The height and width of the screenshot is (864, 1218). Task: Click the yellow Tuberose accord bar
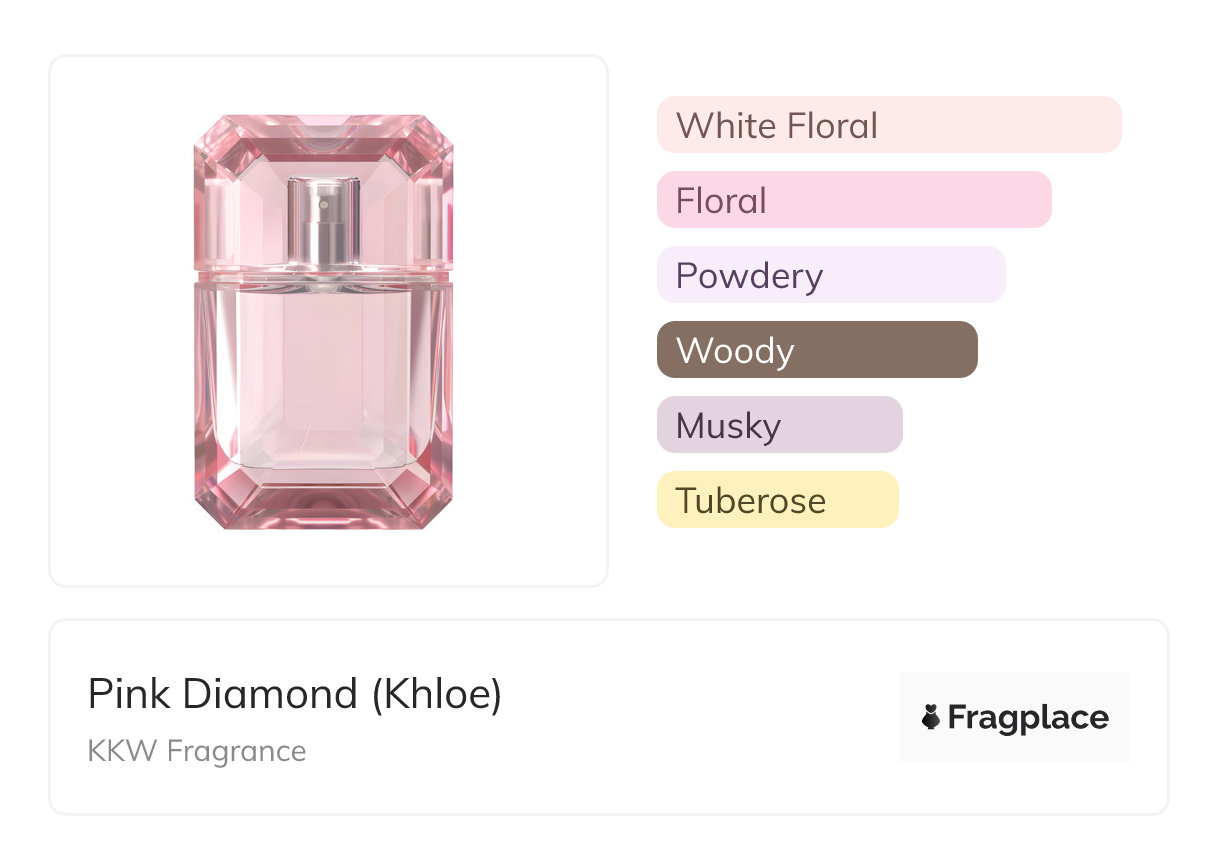(778, 500)
